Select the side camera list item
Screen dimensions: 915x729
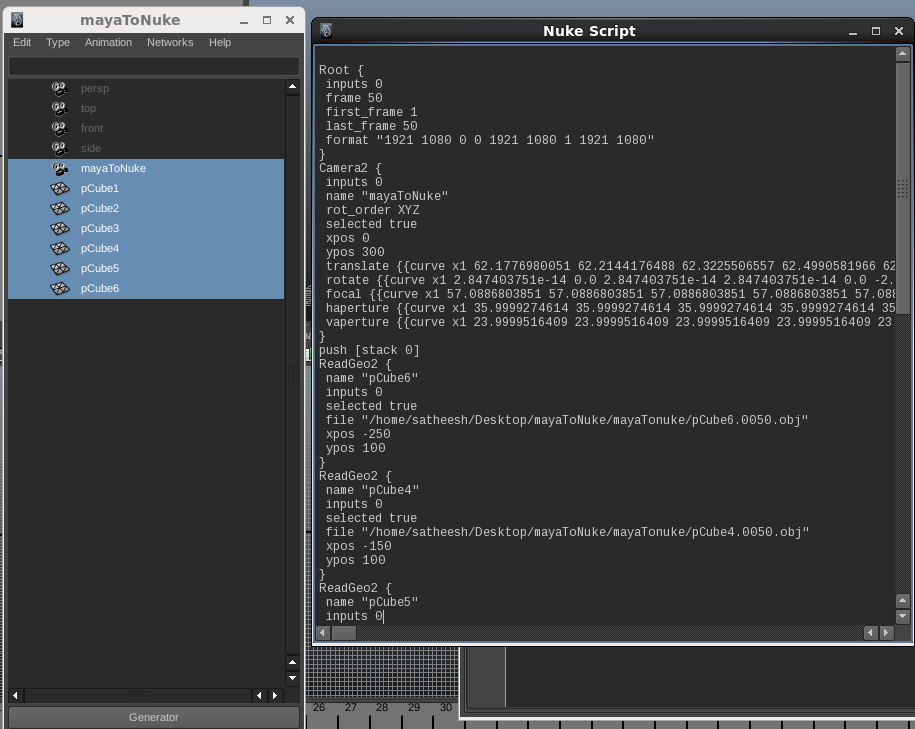146,148
